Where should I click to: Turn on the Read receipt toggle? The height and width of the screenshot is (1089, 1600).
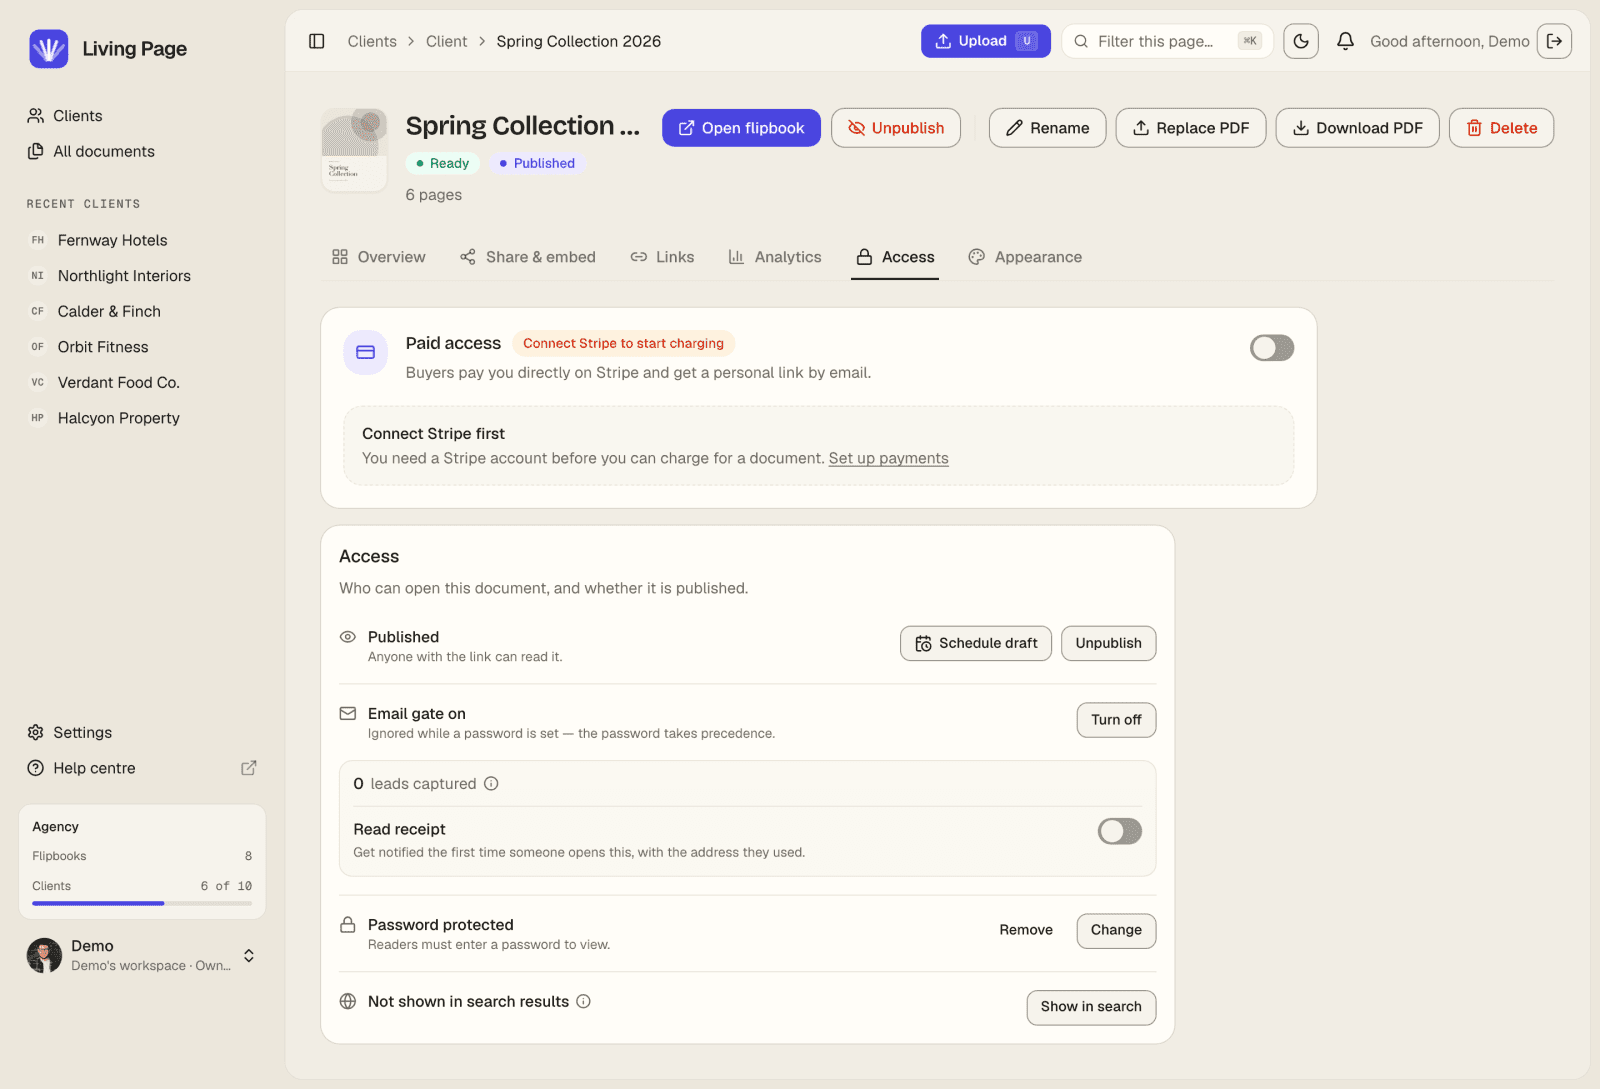point(1120,831)
